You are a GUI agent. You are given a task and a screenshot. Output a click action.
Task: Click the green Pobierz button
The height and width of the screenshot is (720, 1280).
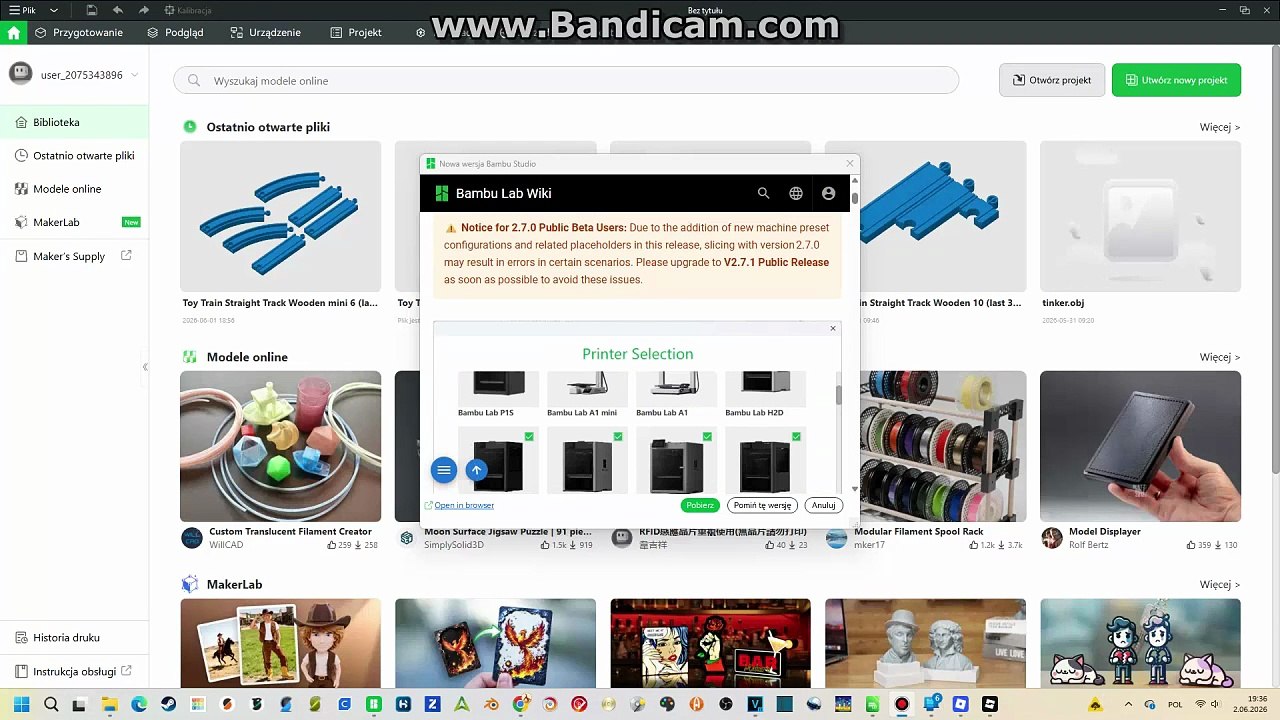point(700,506)
